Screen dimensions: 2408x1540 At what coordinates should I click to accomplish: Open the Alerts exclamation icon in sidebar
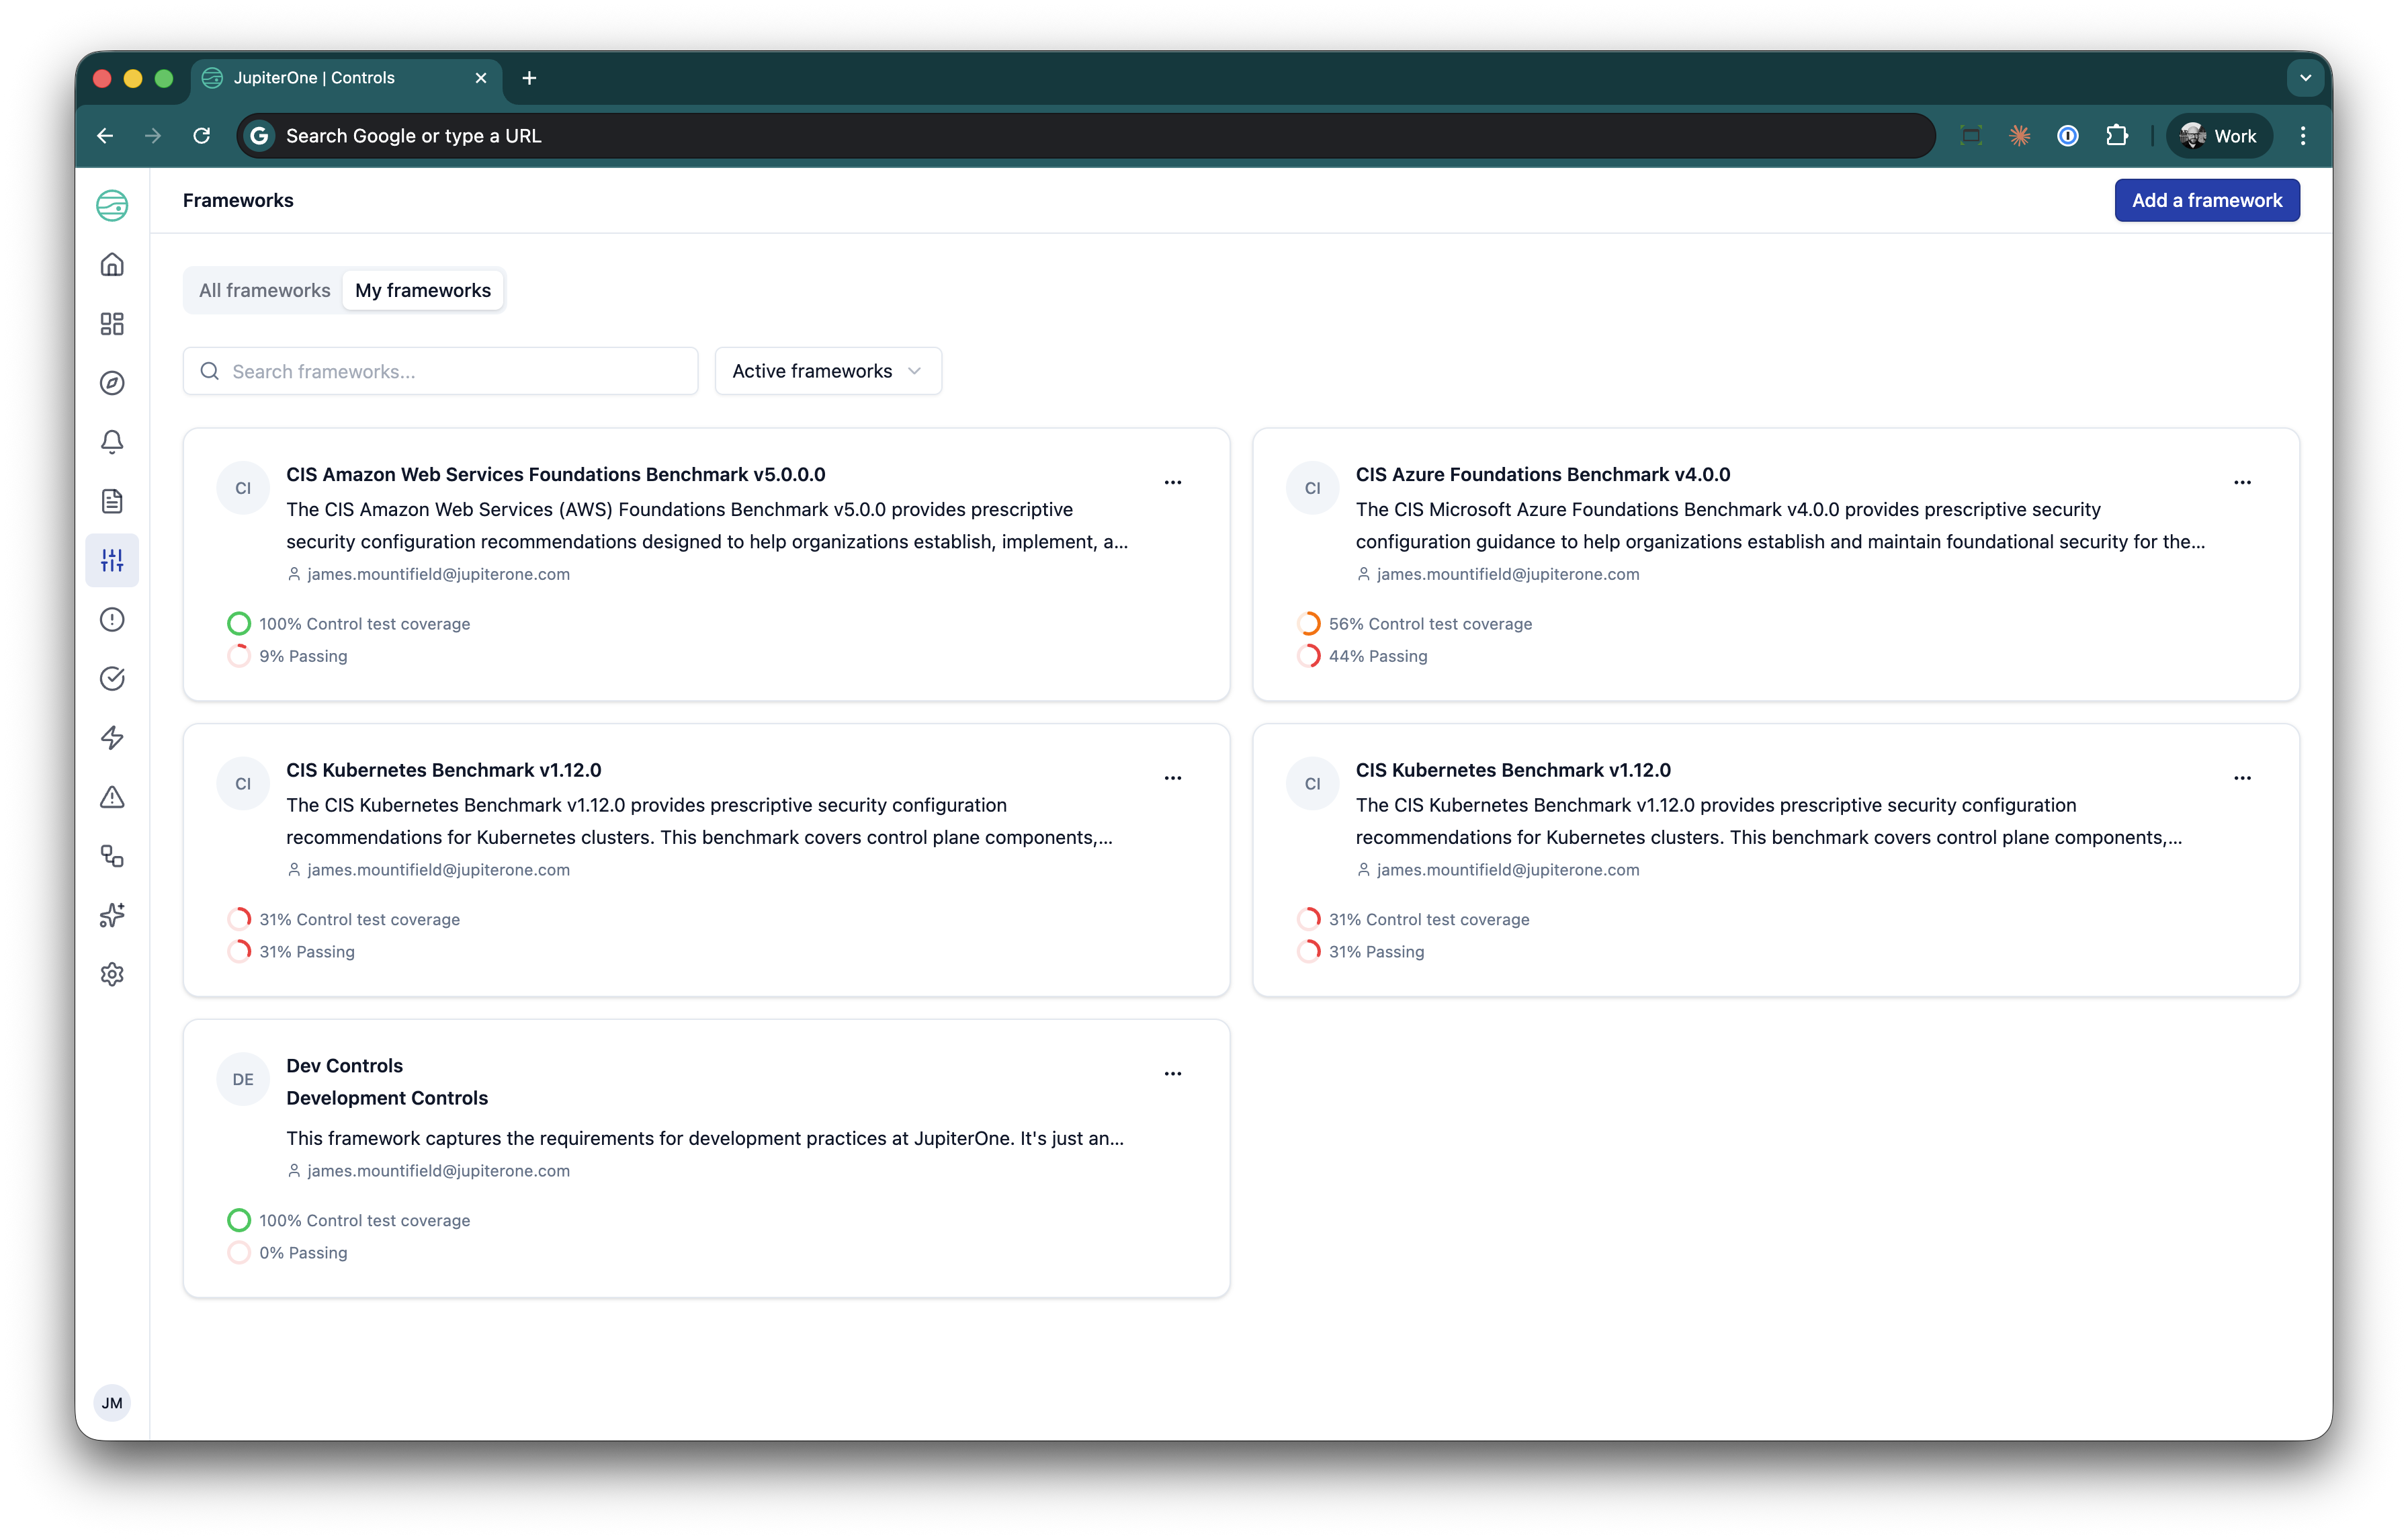pos(112,620)
